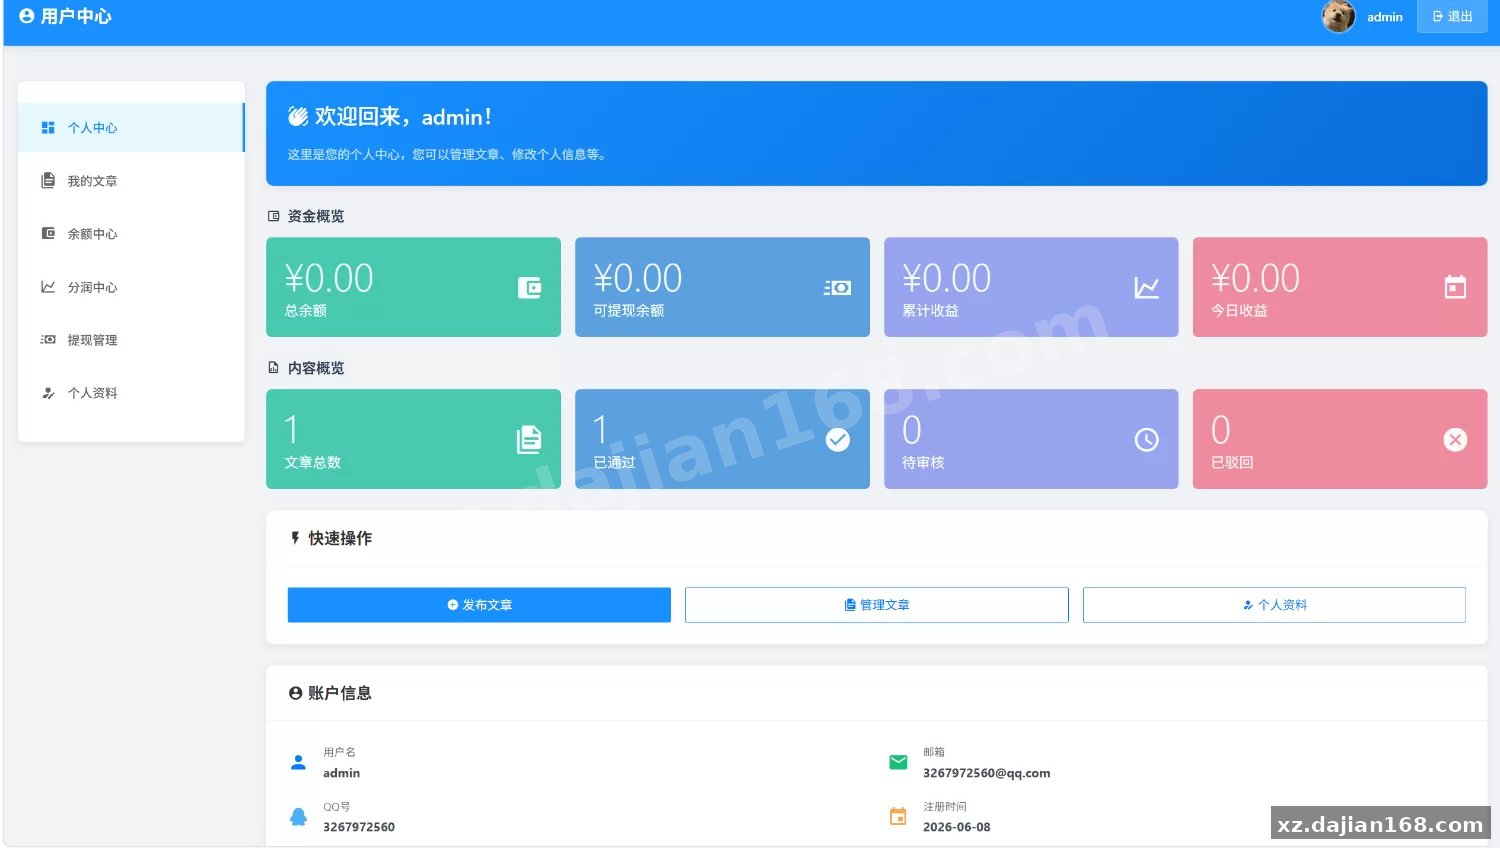Click the QQ number 3267972560
1500x848 pixels.
point(359,827)
